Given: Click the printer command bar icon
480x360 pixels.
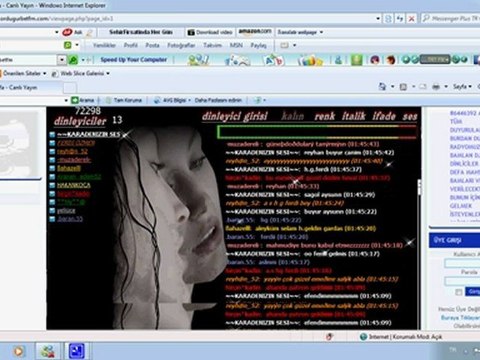Looking at the screenshot, I should pyautogui.click(x=436, y=87).
